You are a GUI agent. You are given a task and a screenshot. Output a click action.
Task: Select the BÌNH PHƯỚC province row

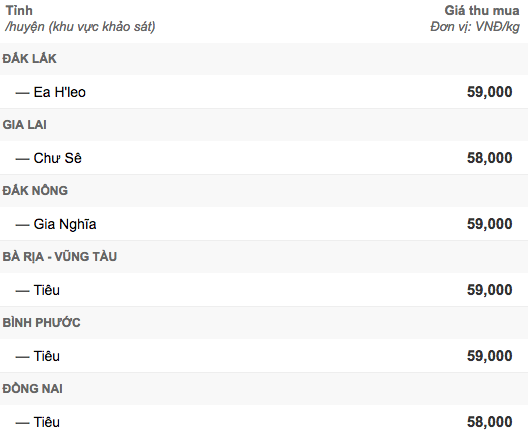(264, 323)
